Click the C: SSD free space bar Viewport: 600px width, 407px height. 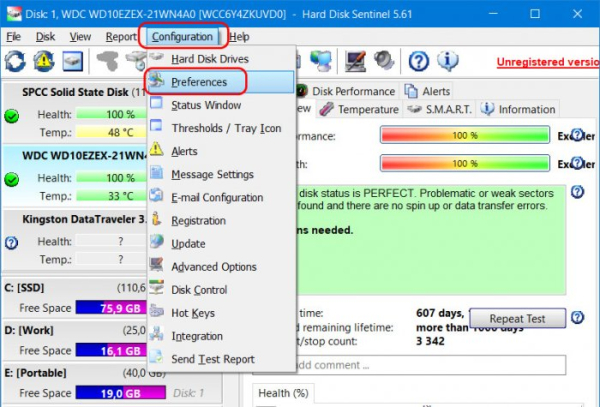[x=109, y=308]
